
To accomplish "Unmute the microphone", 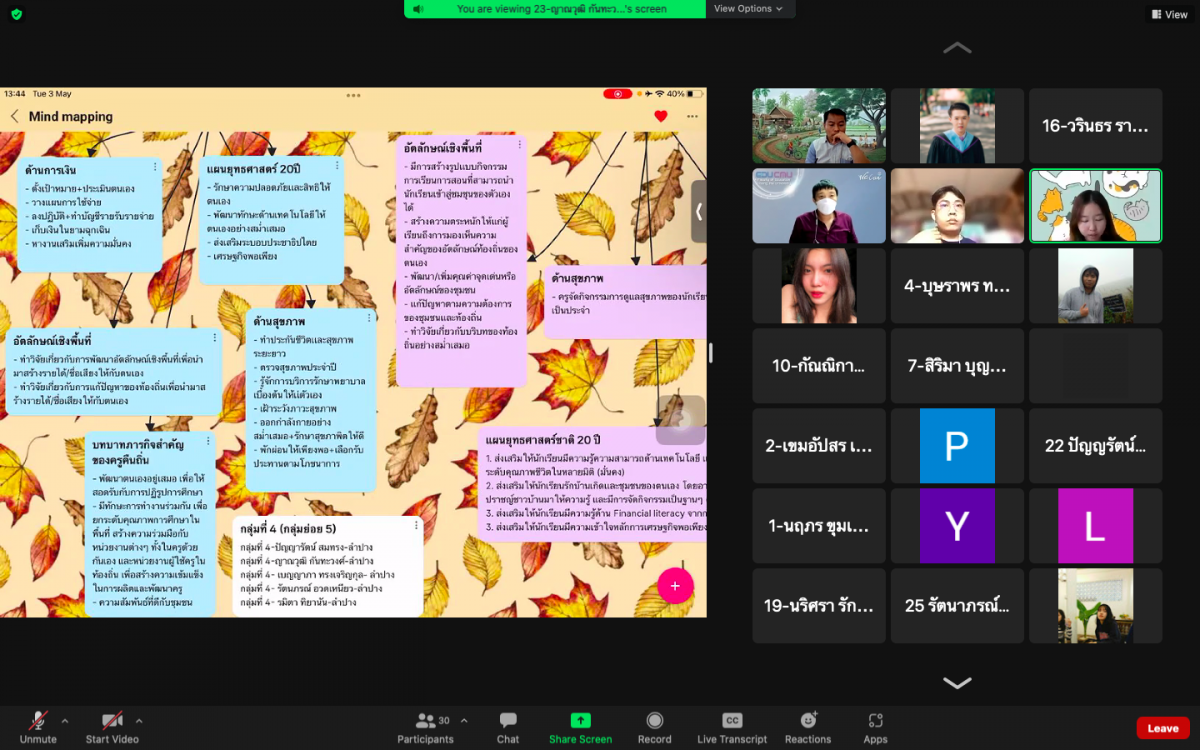I will (x=38, y=727).
